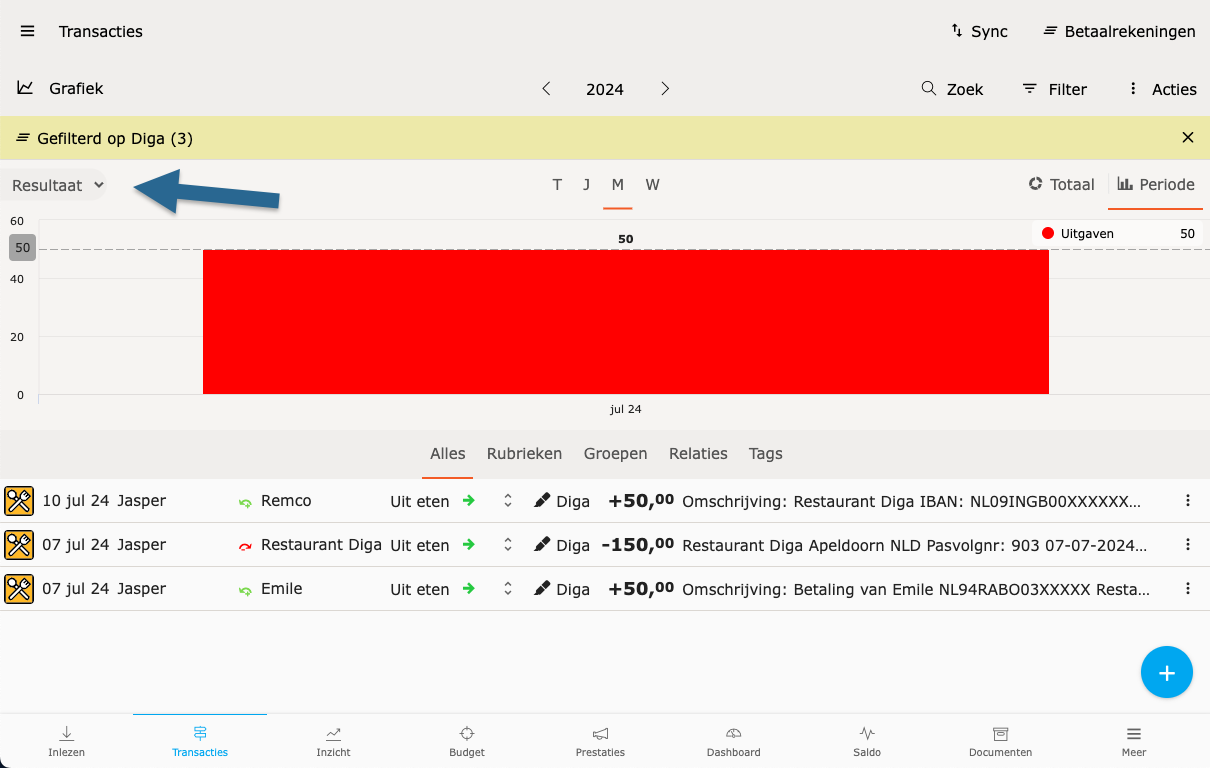Click the Diga pencil icon in Remco row
The height and width of the screenshot is (768, 1210).
pos(542,501)
